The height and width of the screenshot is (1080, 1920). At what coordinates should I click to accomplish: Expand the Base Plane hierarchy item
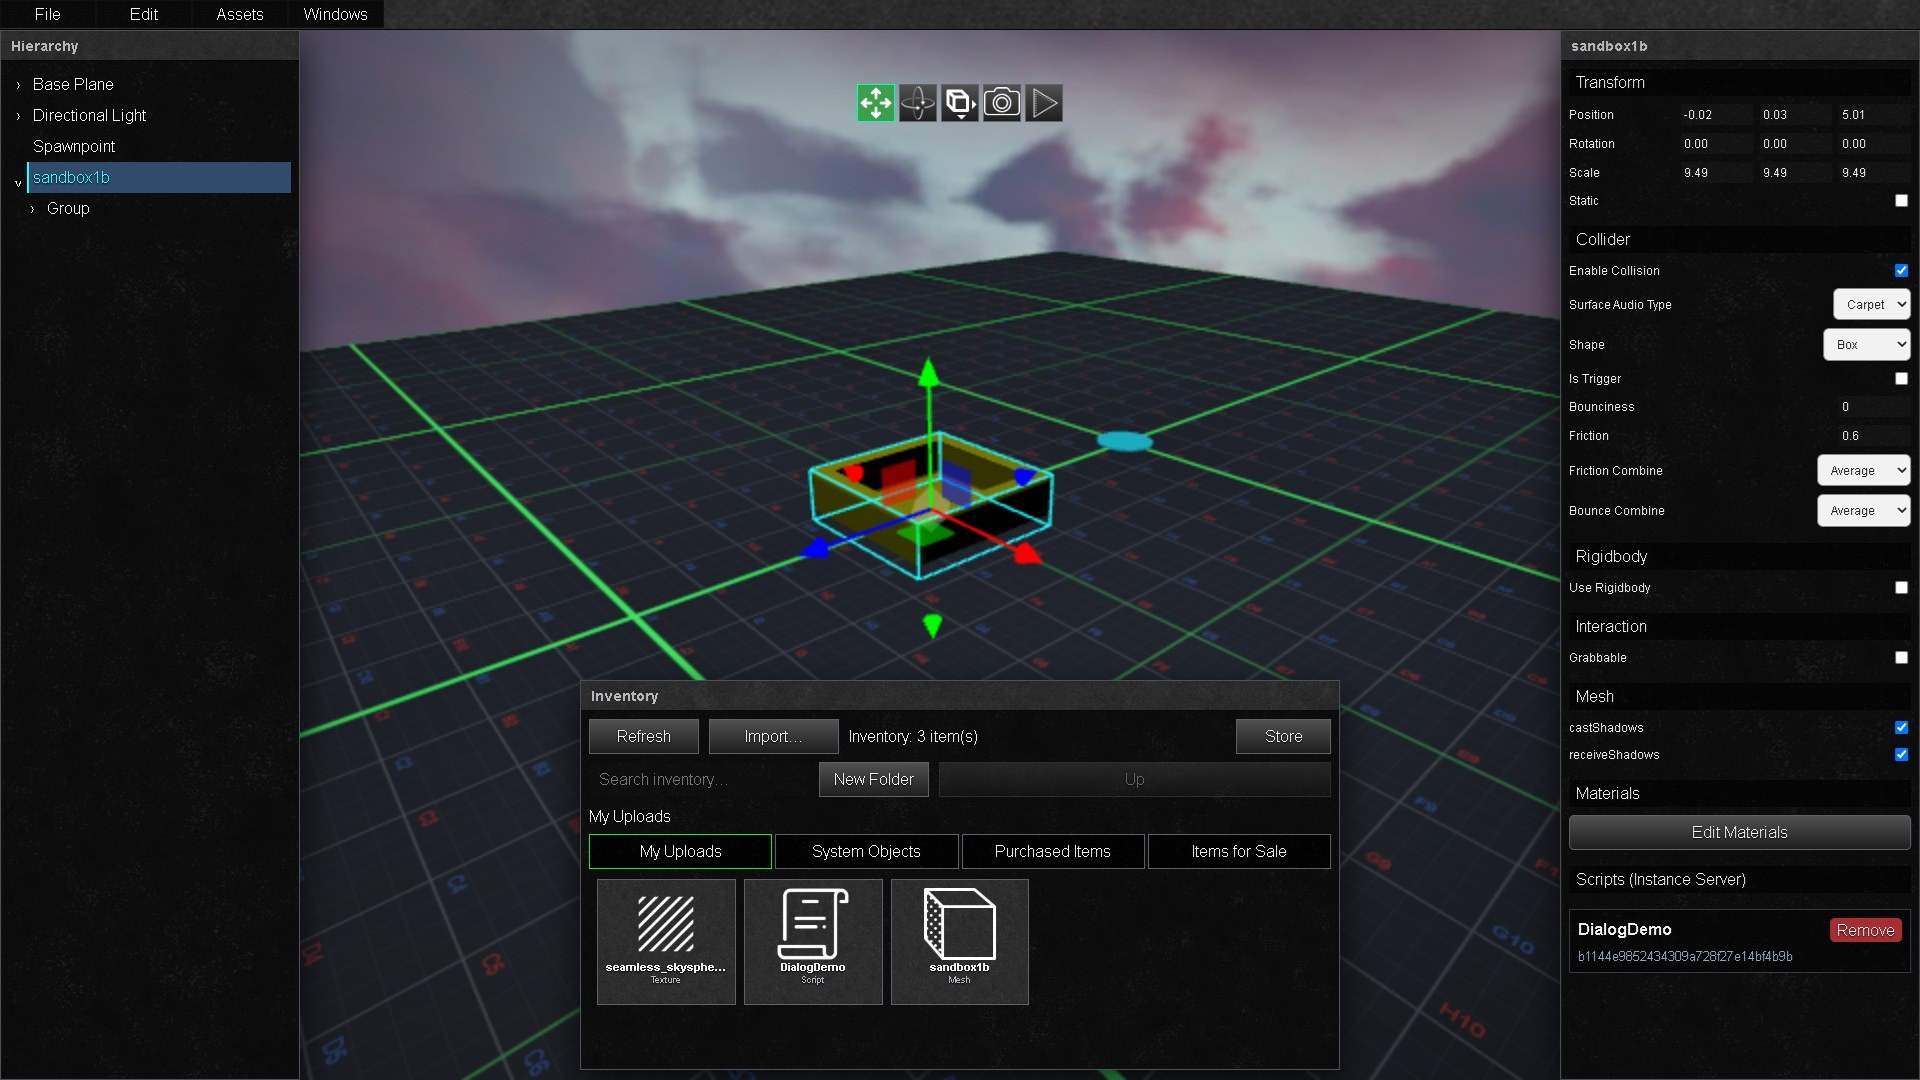(x=18, y=85)
